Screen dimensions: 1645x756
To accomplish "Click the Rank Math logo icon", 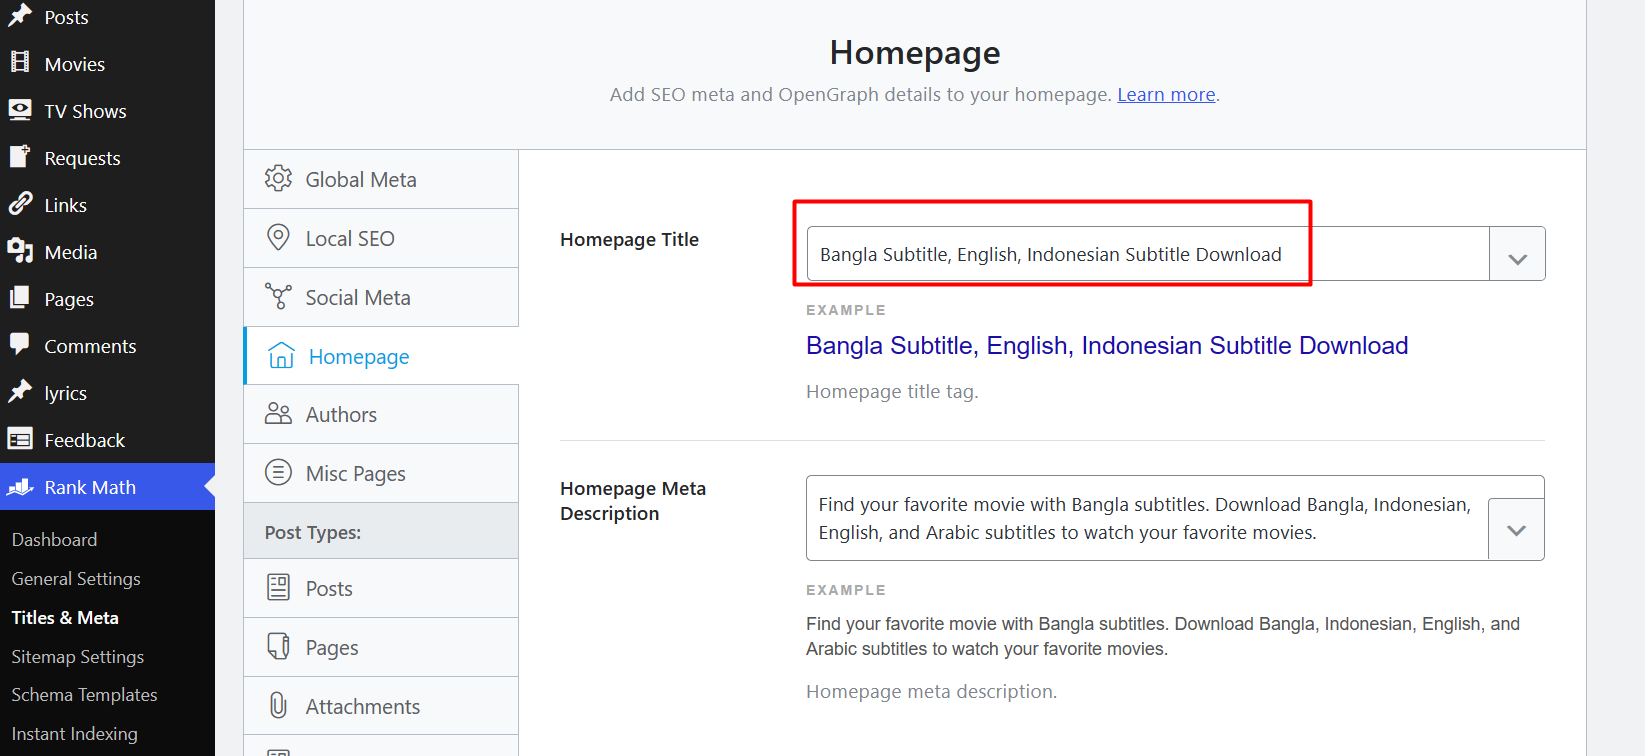I will [x=20, y=487].
